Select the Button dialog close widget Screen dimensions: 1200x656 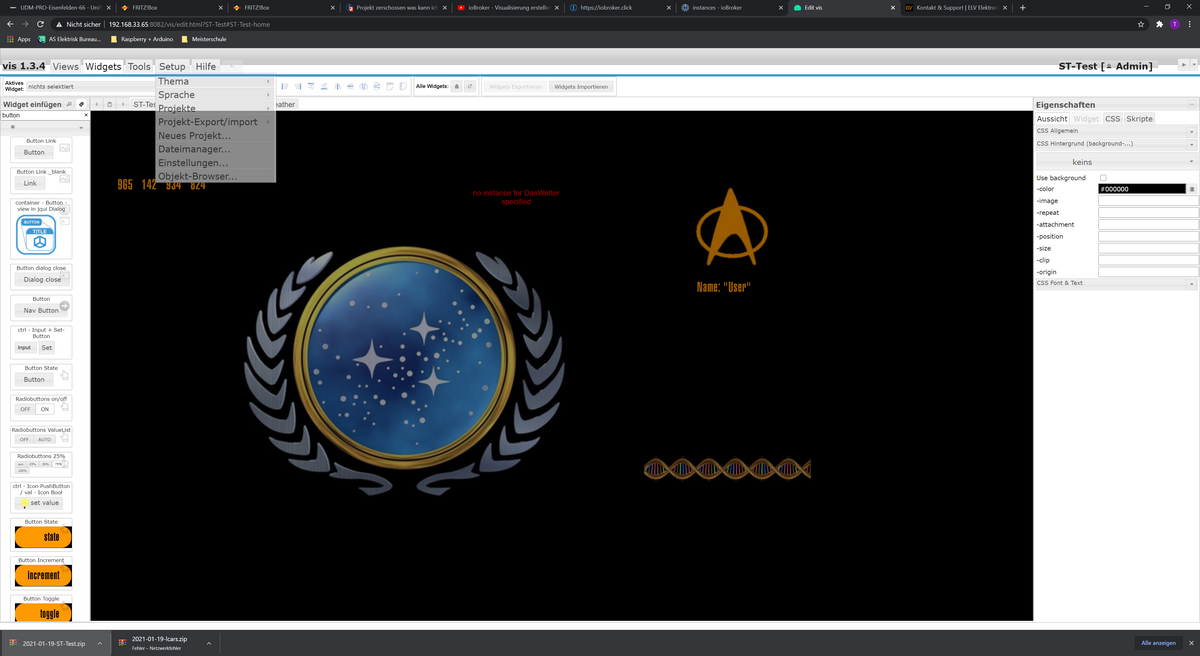(x=42, y=275)
